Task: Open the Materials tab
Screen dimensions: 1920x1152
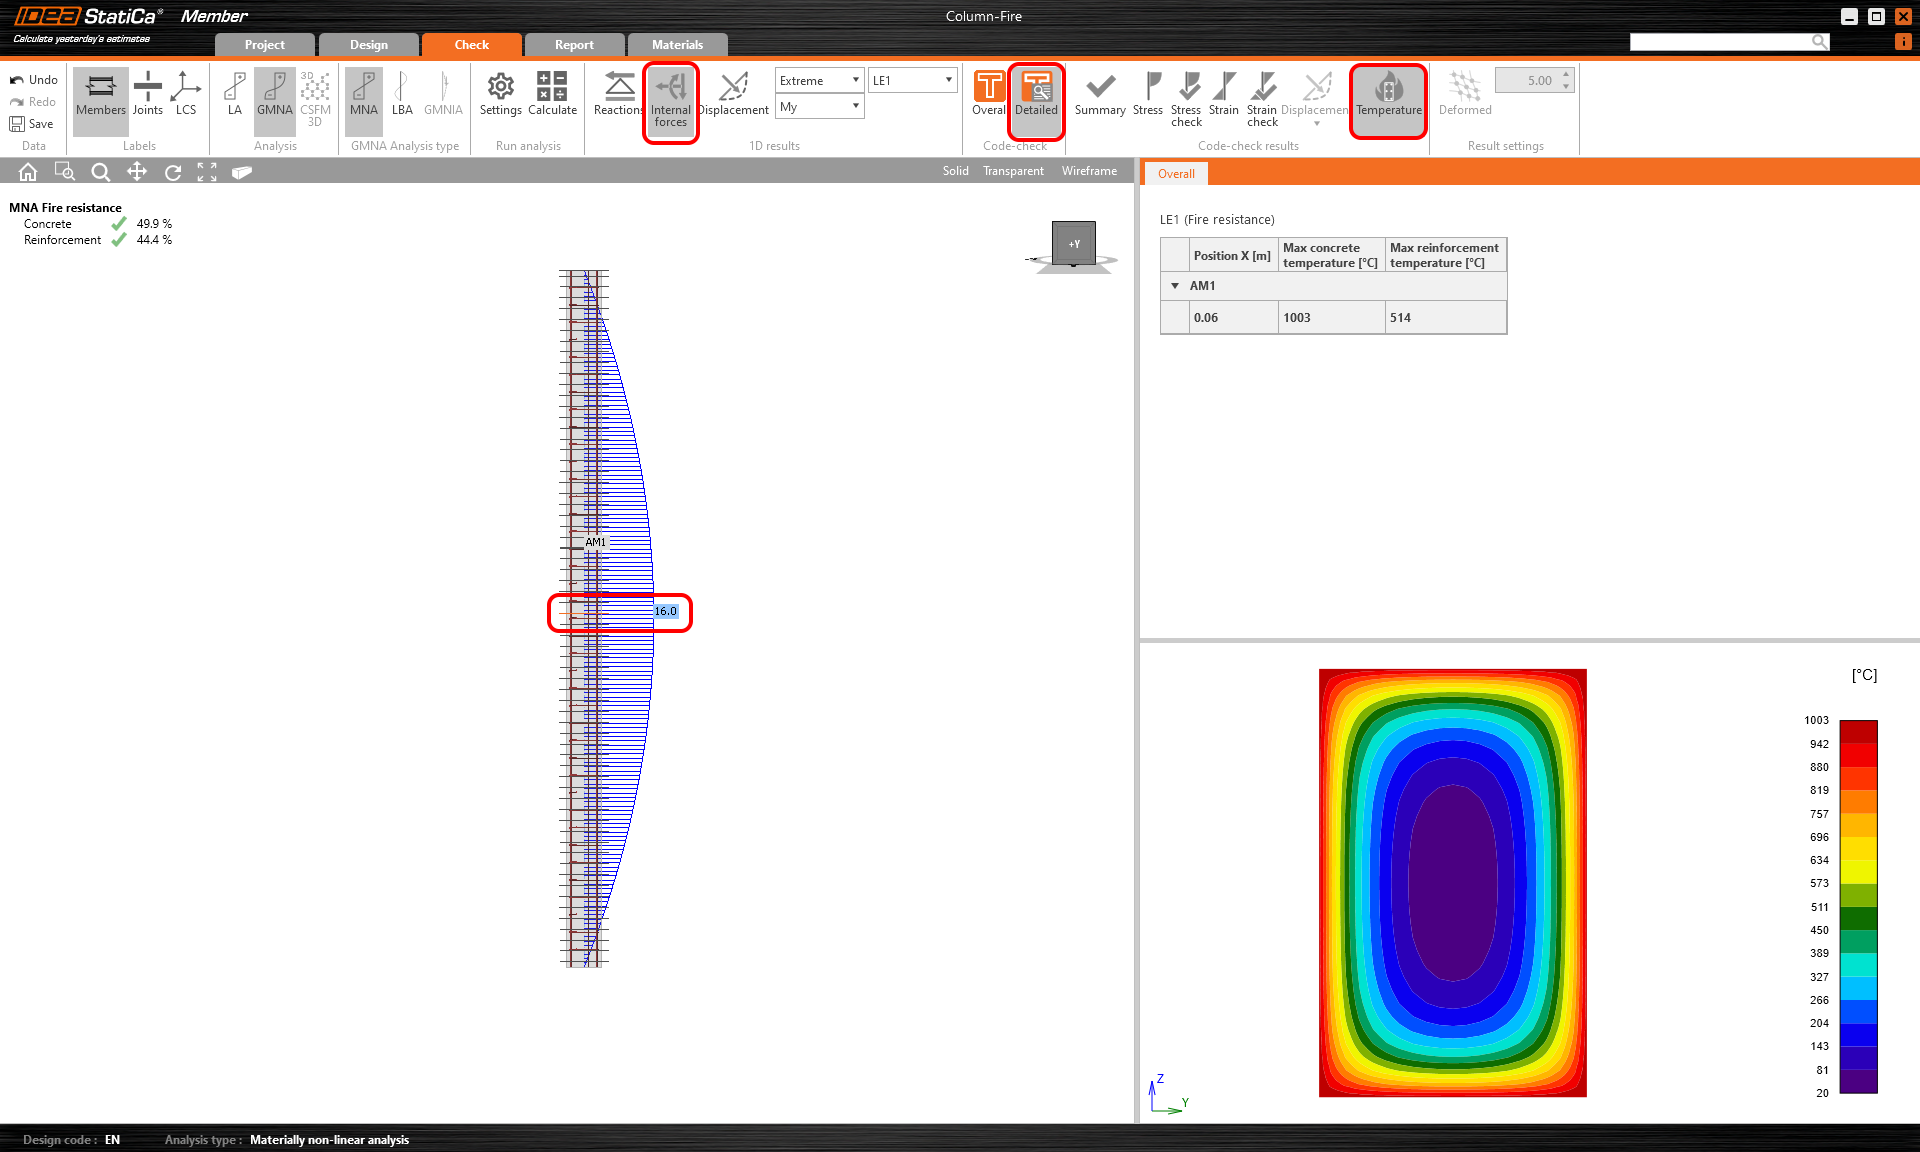Action: coord(677,45)
